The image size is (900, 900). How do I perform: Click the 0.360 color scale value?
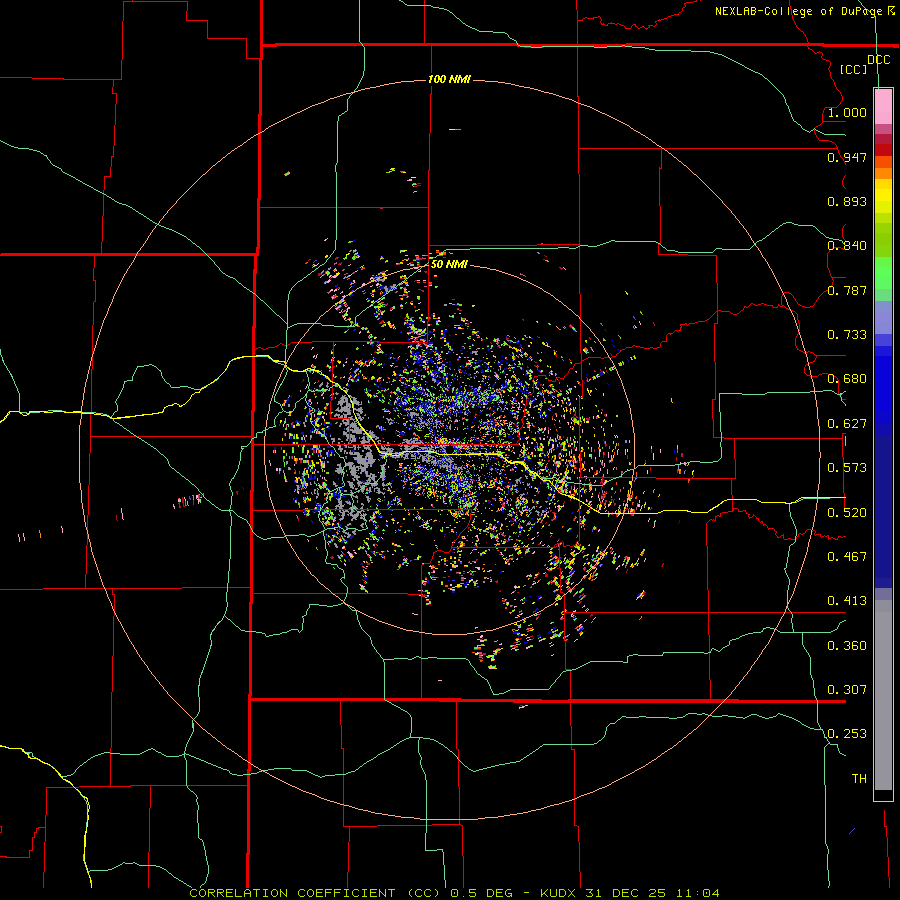pos(847,646)
